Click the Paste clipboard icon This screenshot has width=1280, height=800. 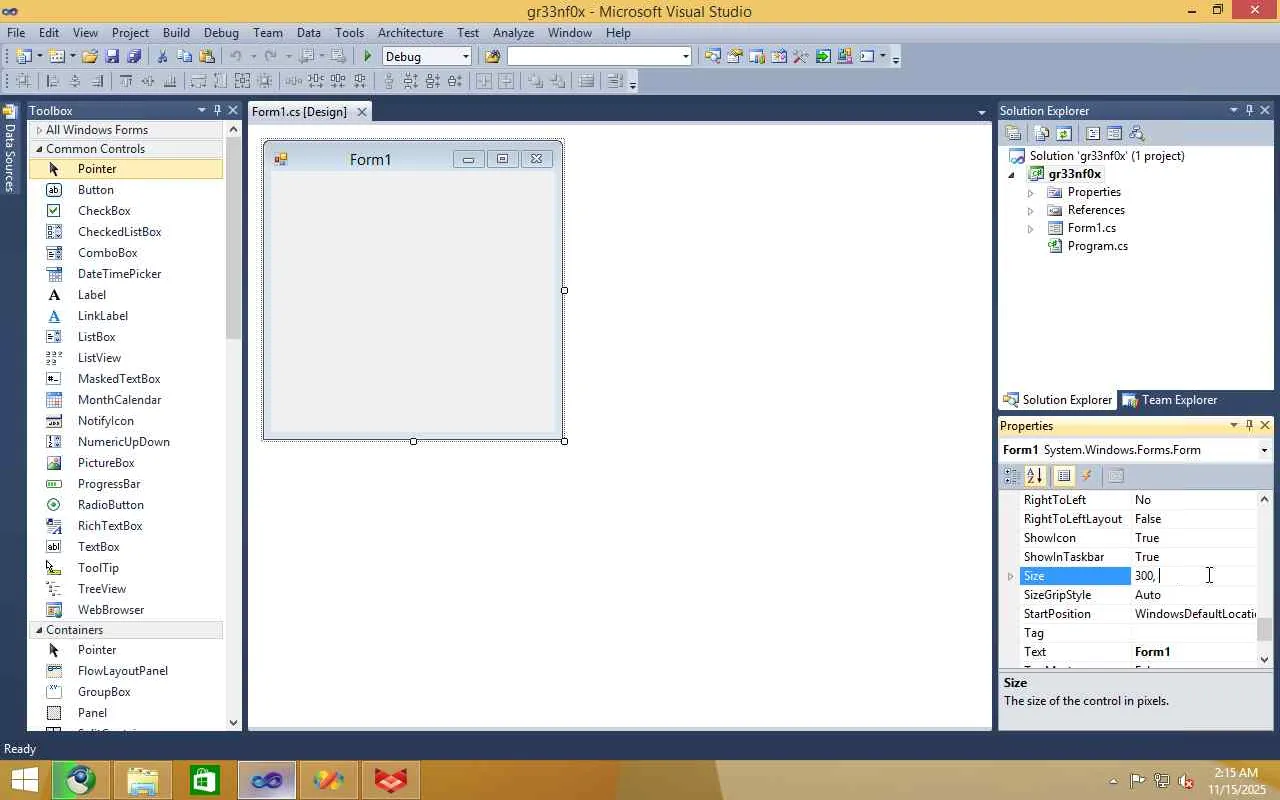coord(207,57)
